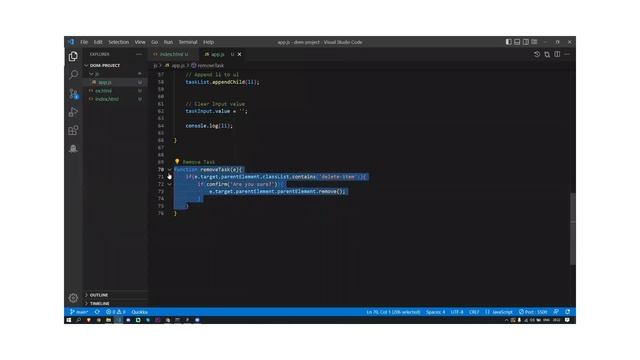The image size is (640, 360).
Task: Open errors and warnings count in status bar
Action: point(116,312)
